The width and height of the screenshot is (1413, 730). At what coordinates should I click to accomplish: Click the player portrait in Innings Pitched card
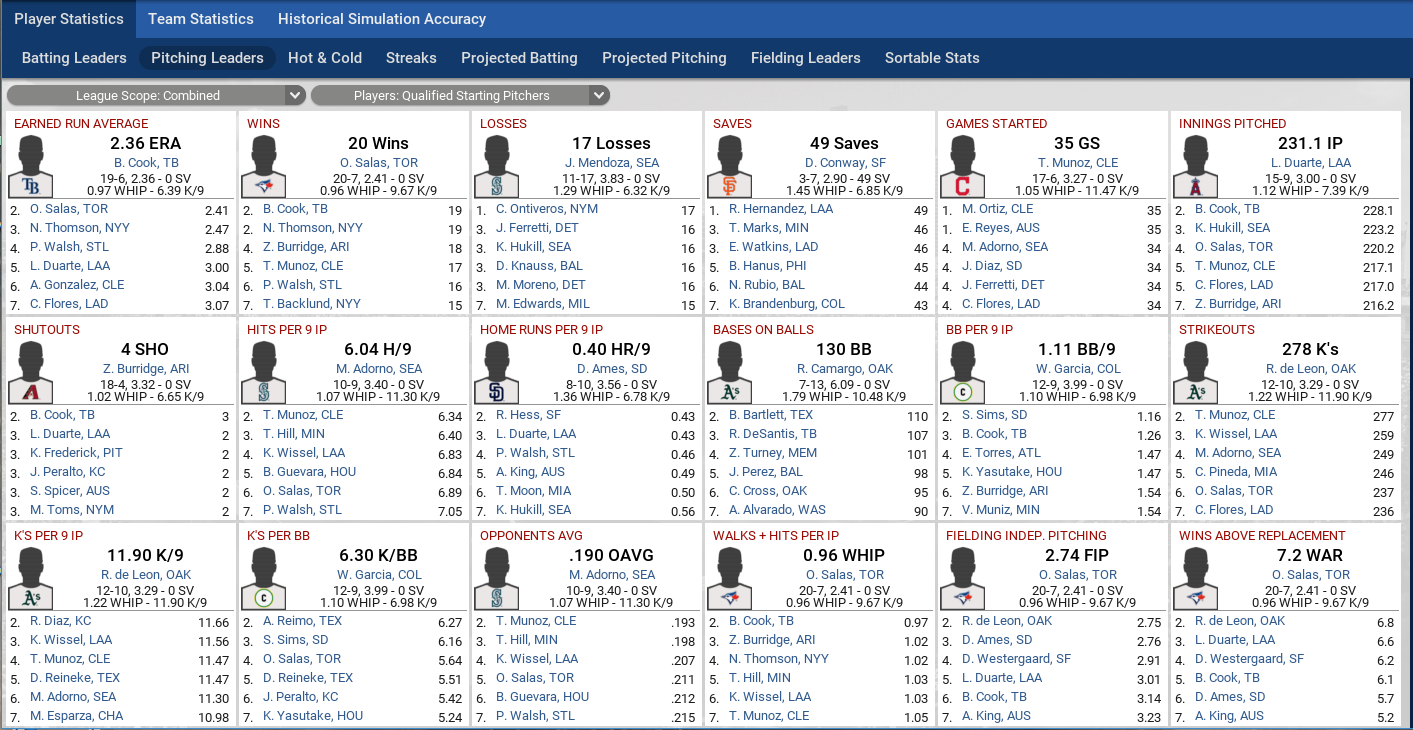1196,166
